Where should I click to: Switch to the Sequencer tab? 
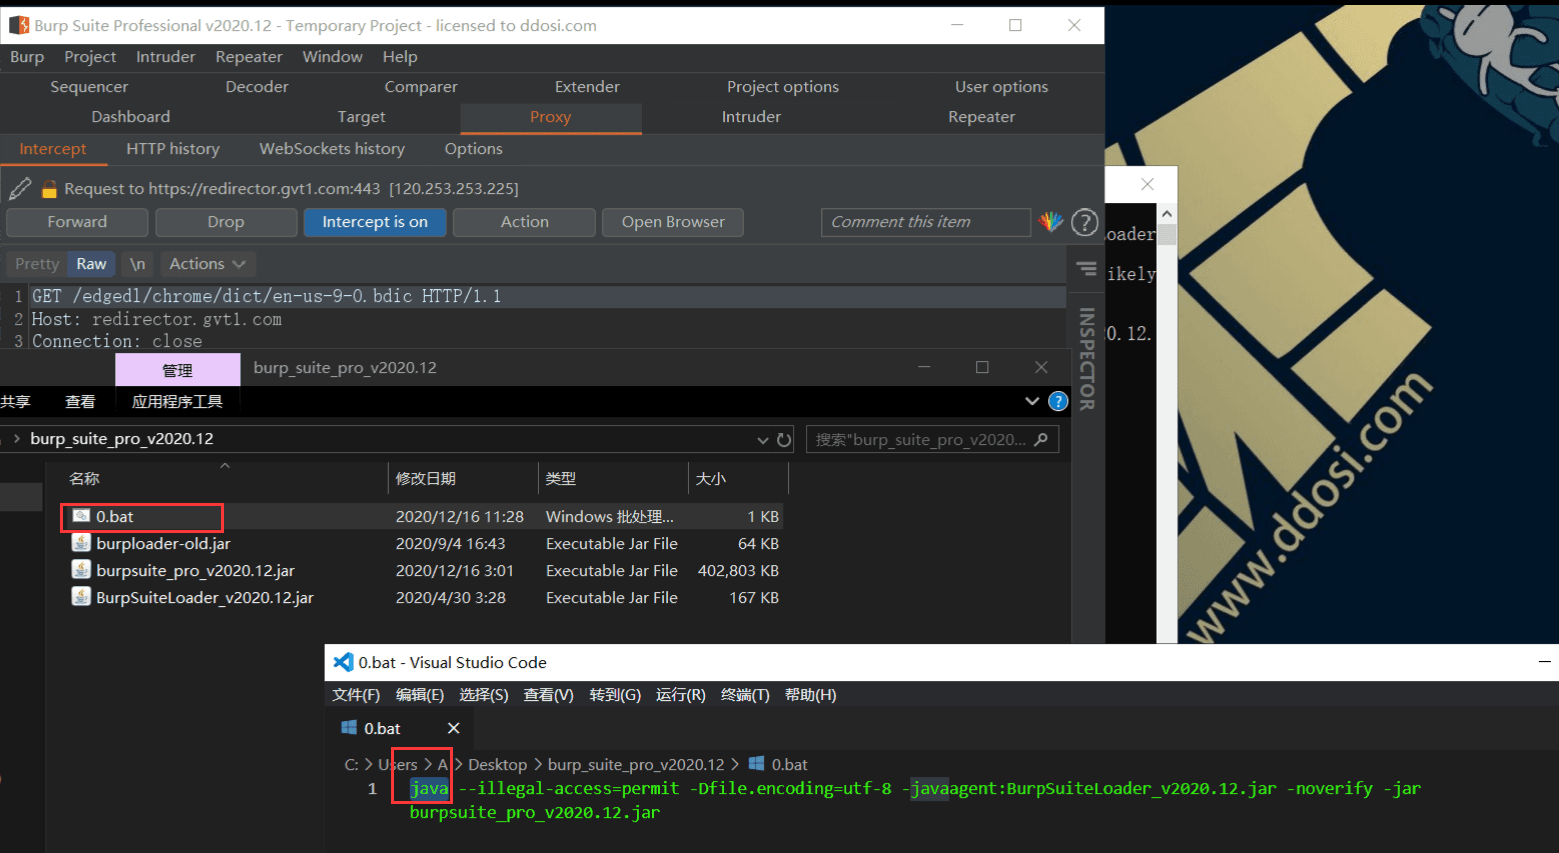89,87
